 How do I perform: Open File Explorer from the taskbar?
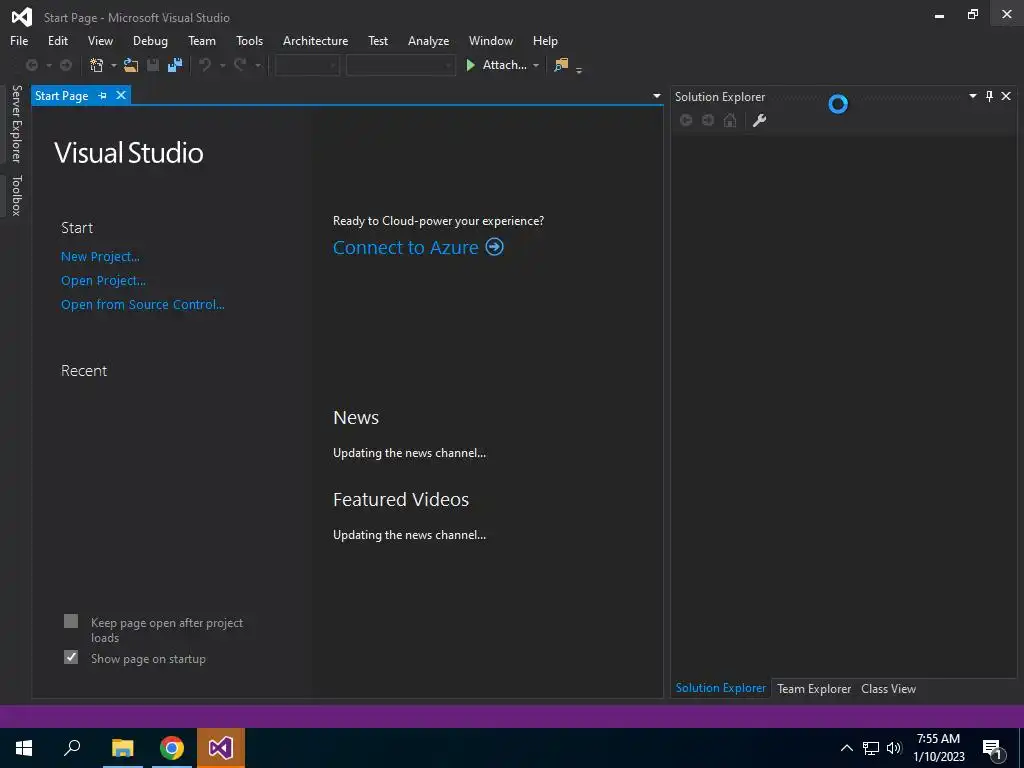(122, 748)
